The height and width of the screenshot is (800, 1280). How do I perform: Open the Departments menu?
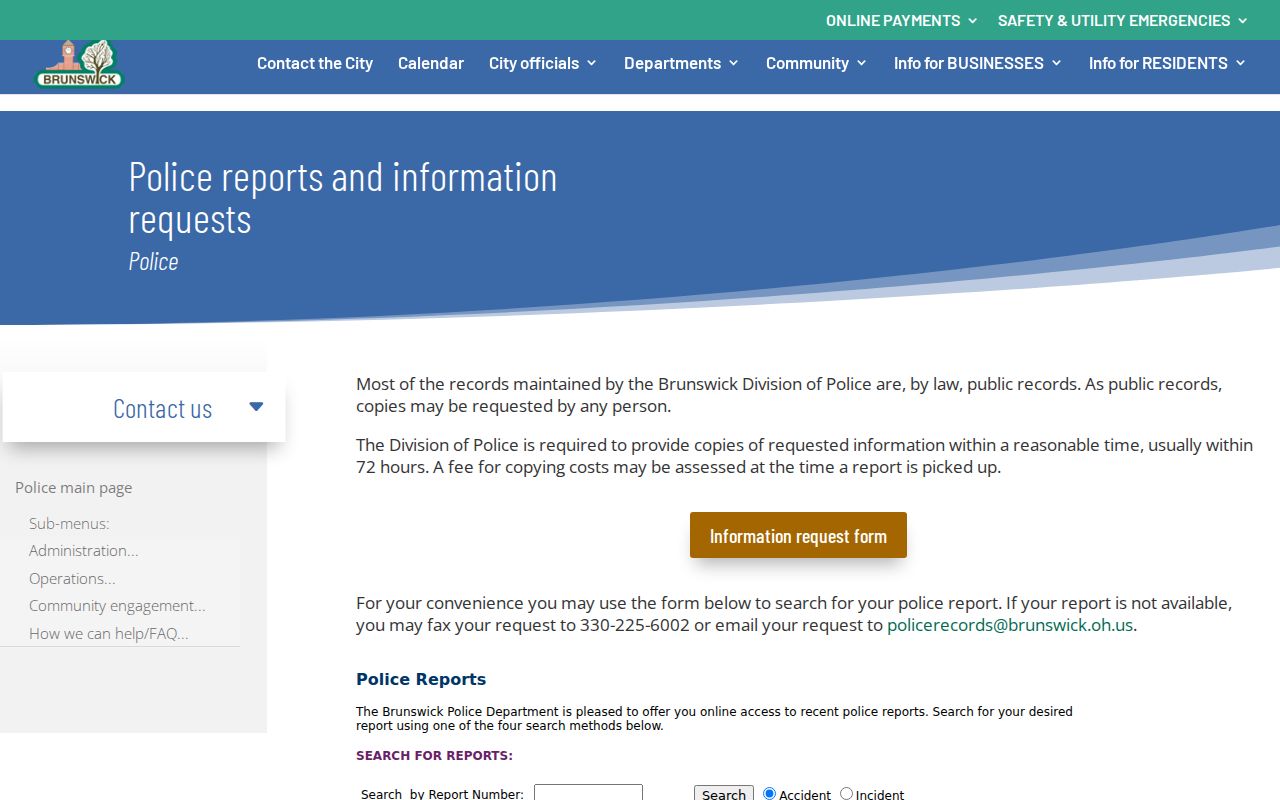672,63
